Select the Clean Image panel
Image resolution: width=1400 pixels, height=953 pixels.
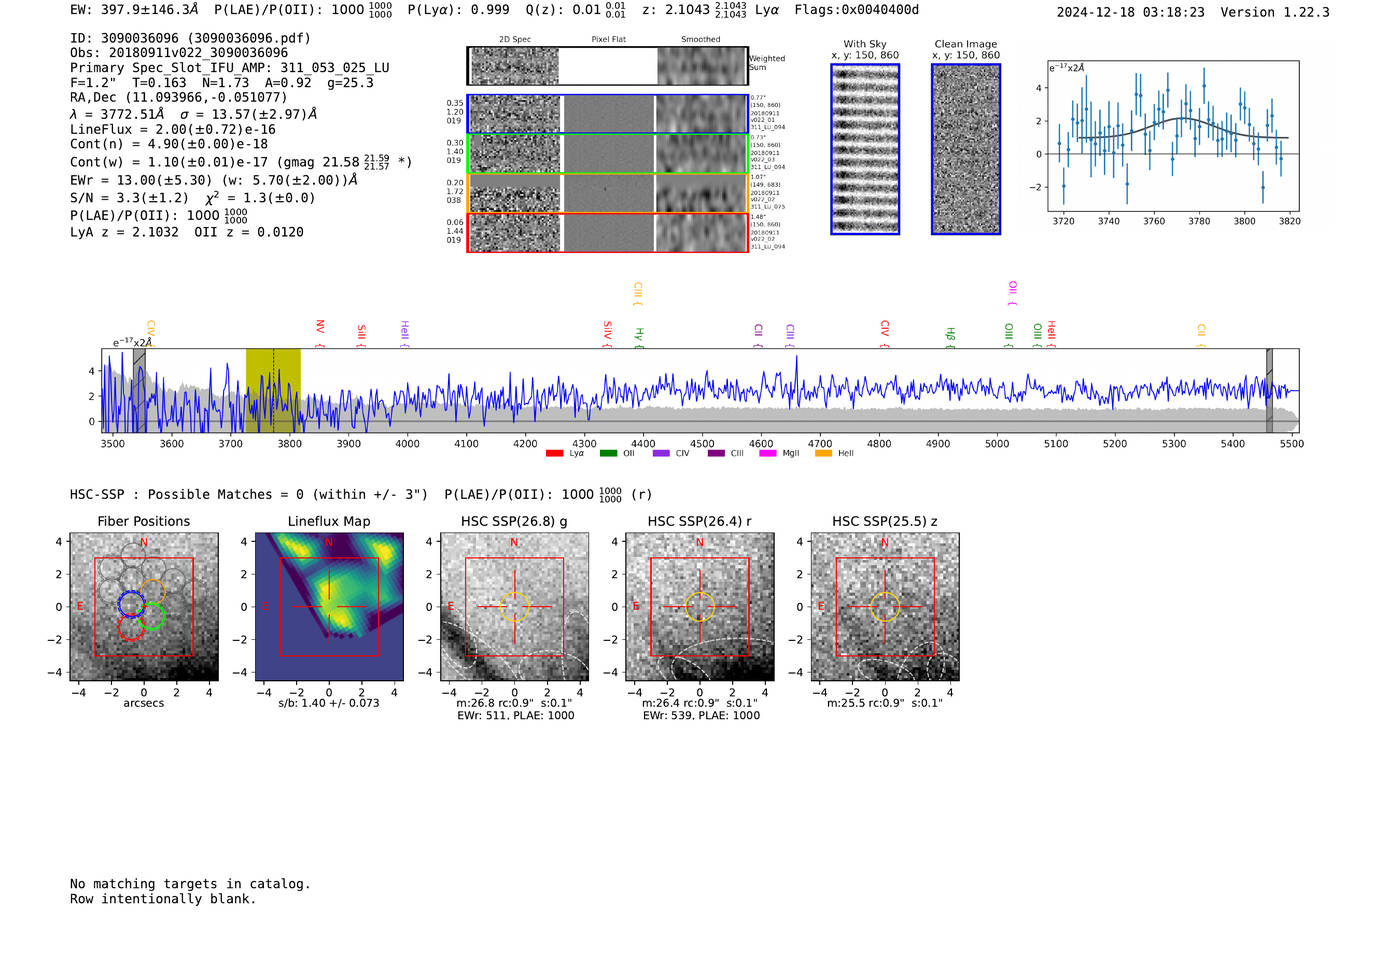(x=966, y=149)
